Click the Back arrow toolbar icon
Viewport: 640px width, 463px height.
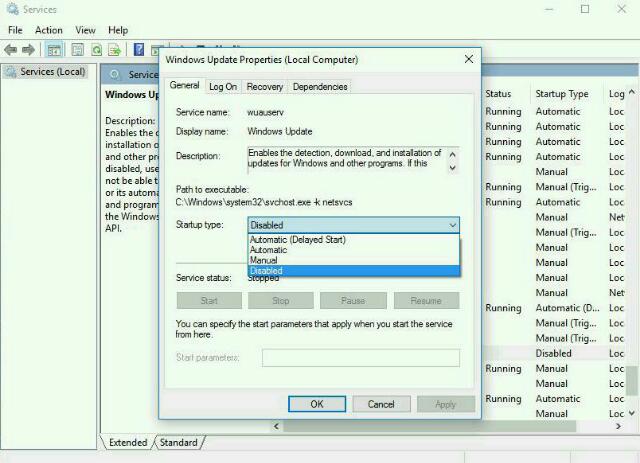pyautogui.click(x=12, y=49)
